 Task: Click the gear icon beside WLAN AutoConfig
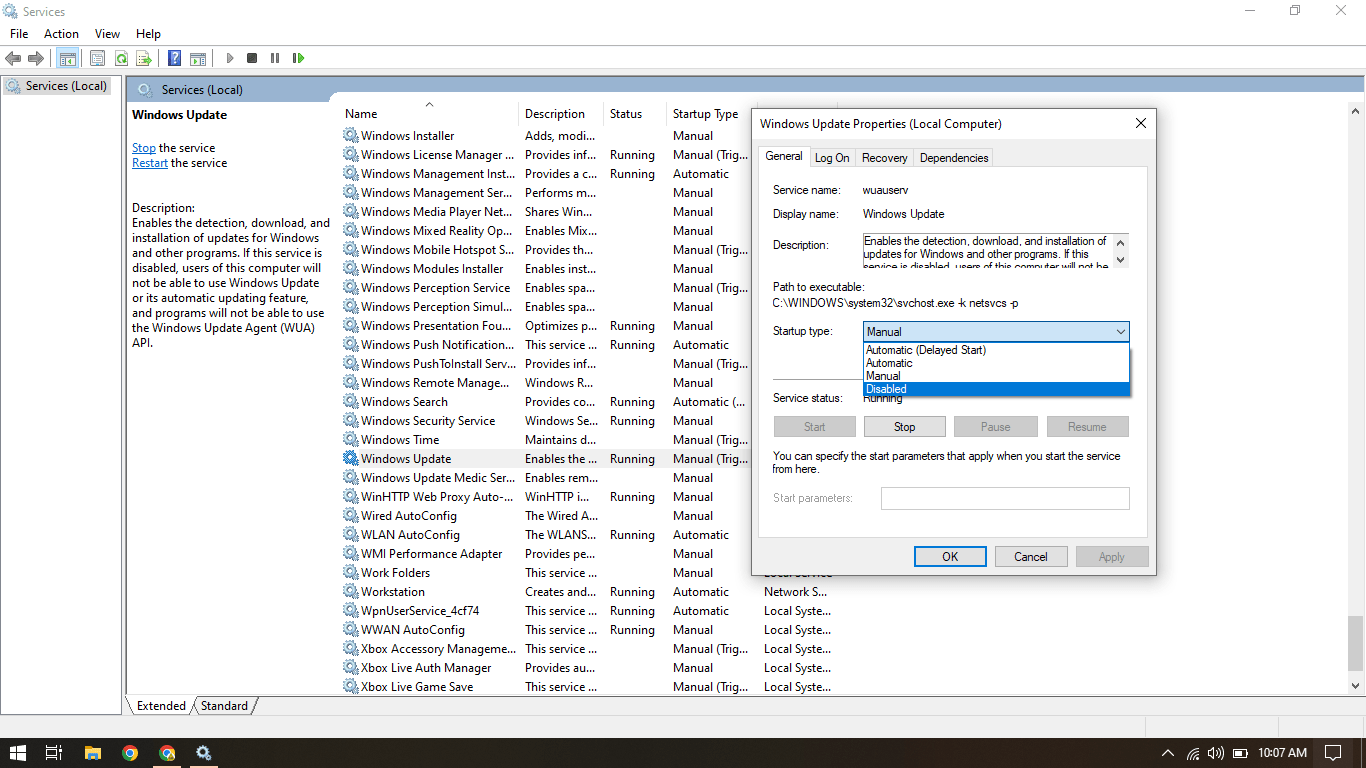351,534
